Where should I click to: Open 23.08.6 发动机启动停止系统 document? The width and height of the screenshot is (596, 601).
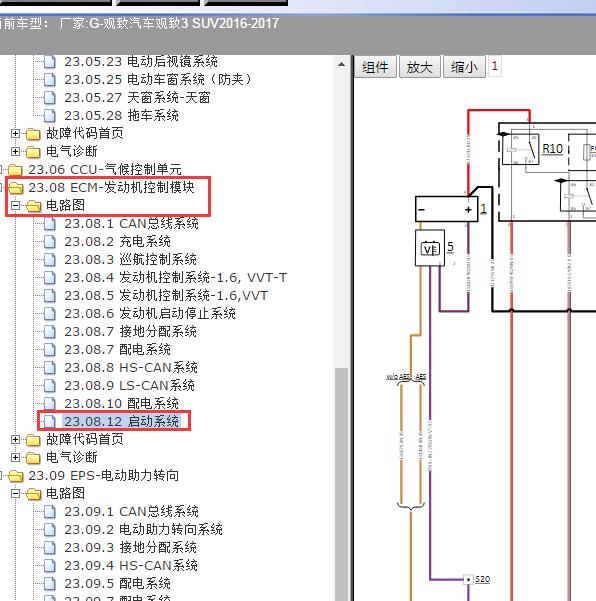tap(150, 314)
